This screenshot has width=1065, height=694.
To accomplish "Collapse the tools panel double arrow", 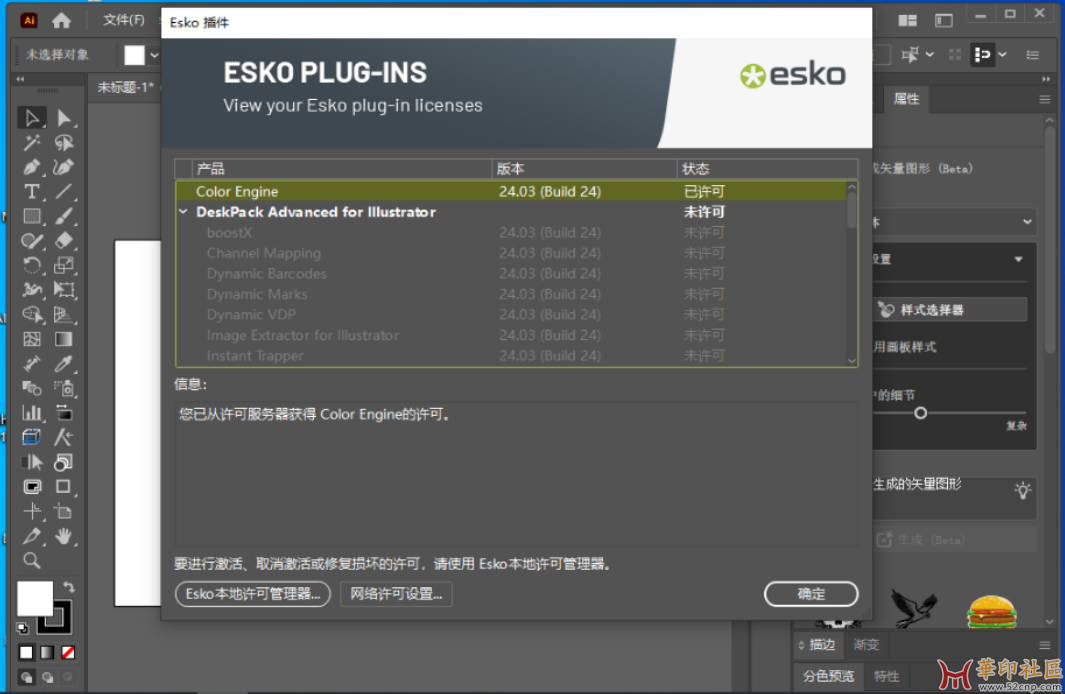I will coord(20,79).
